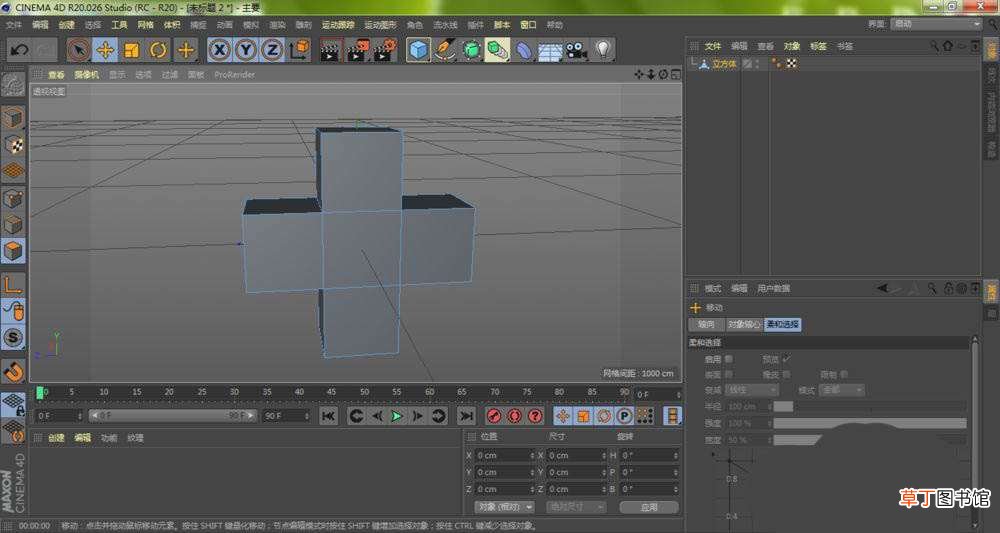The height and width of the screenshot is (533, 1000).
Task: Open the Floor environment icon
Action: (x=550, y=50)
